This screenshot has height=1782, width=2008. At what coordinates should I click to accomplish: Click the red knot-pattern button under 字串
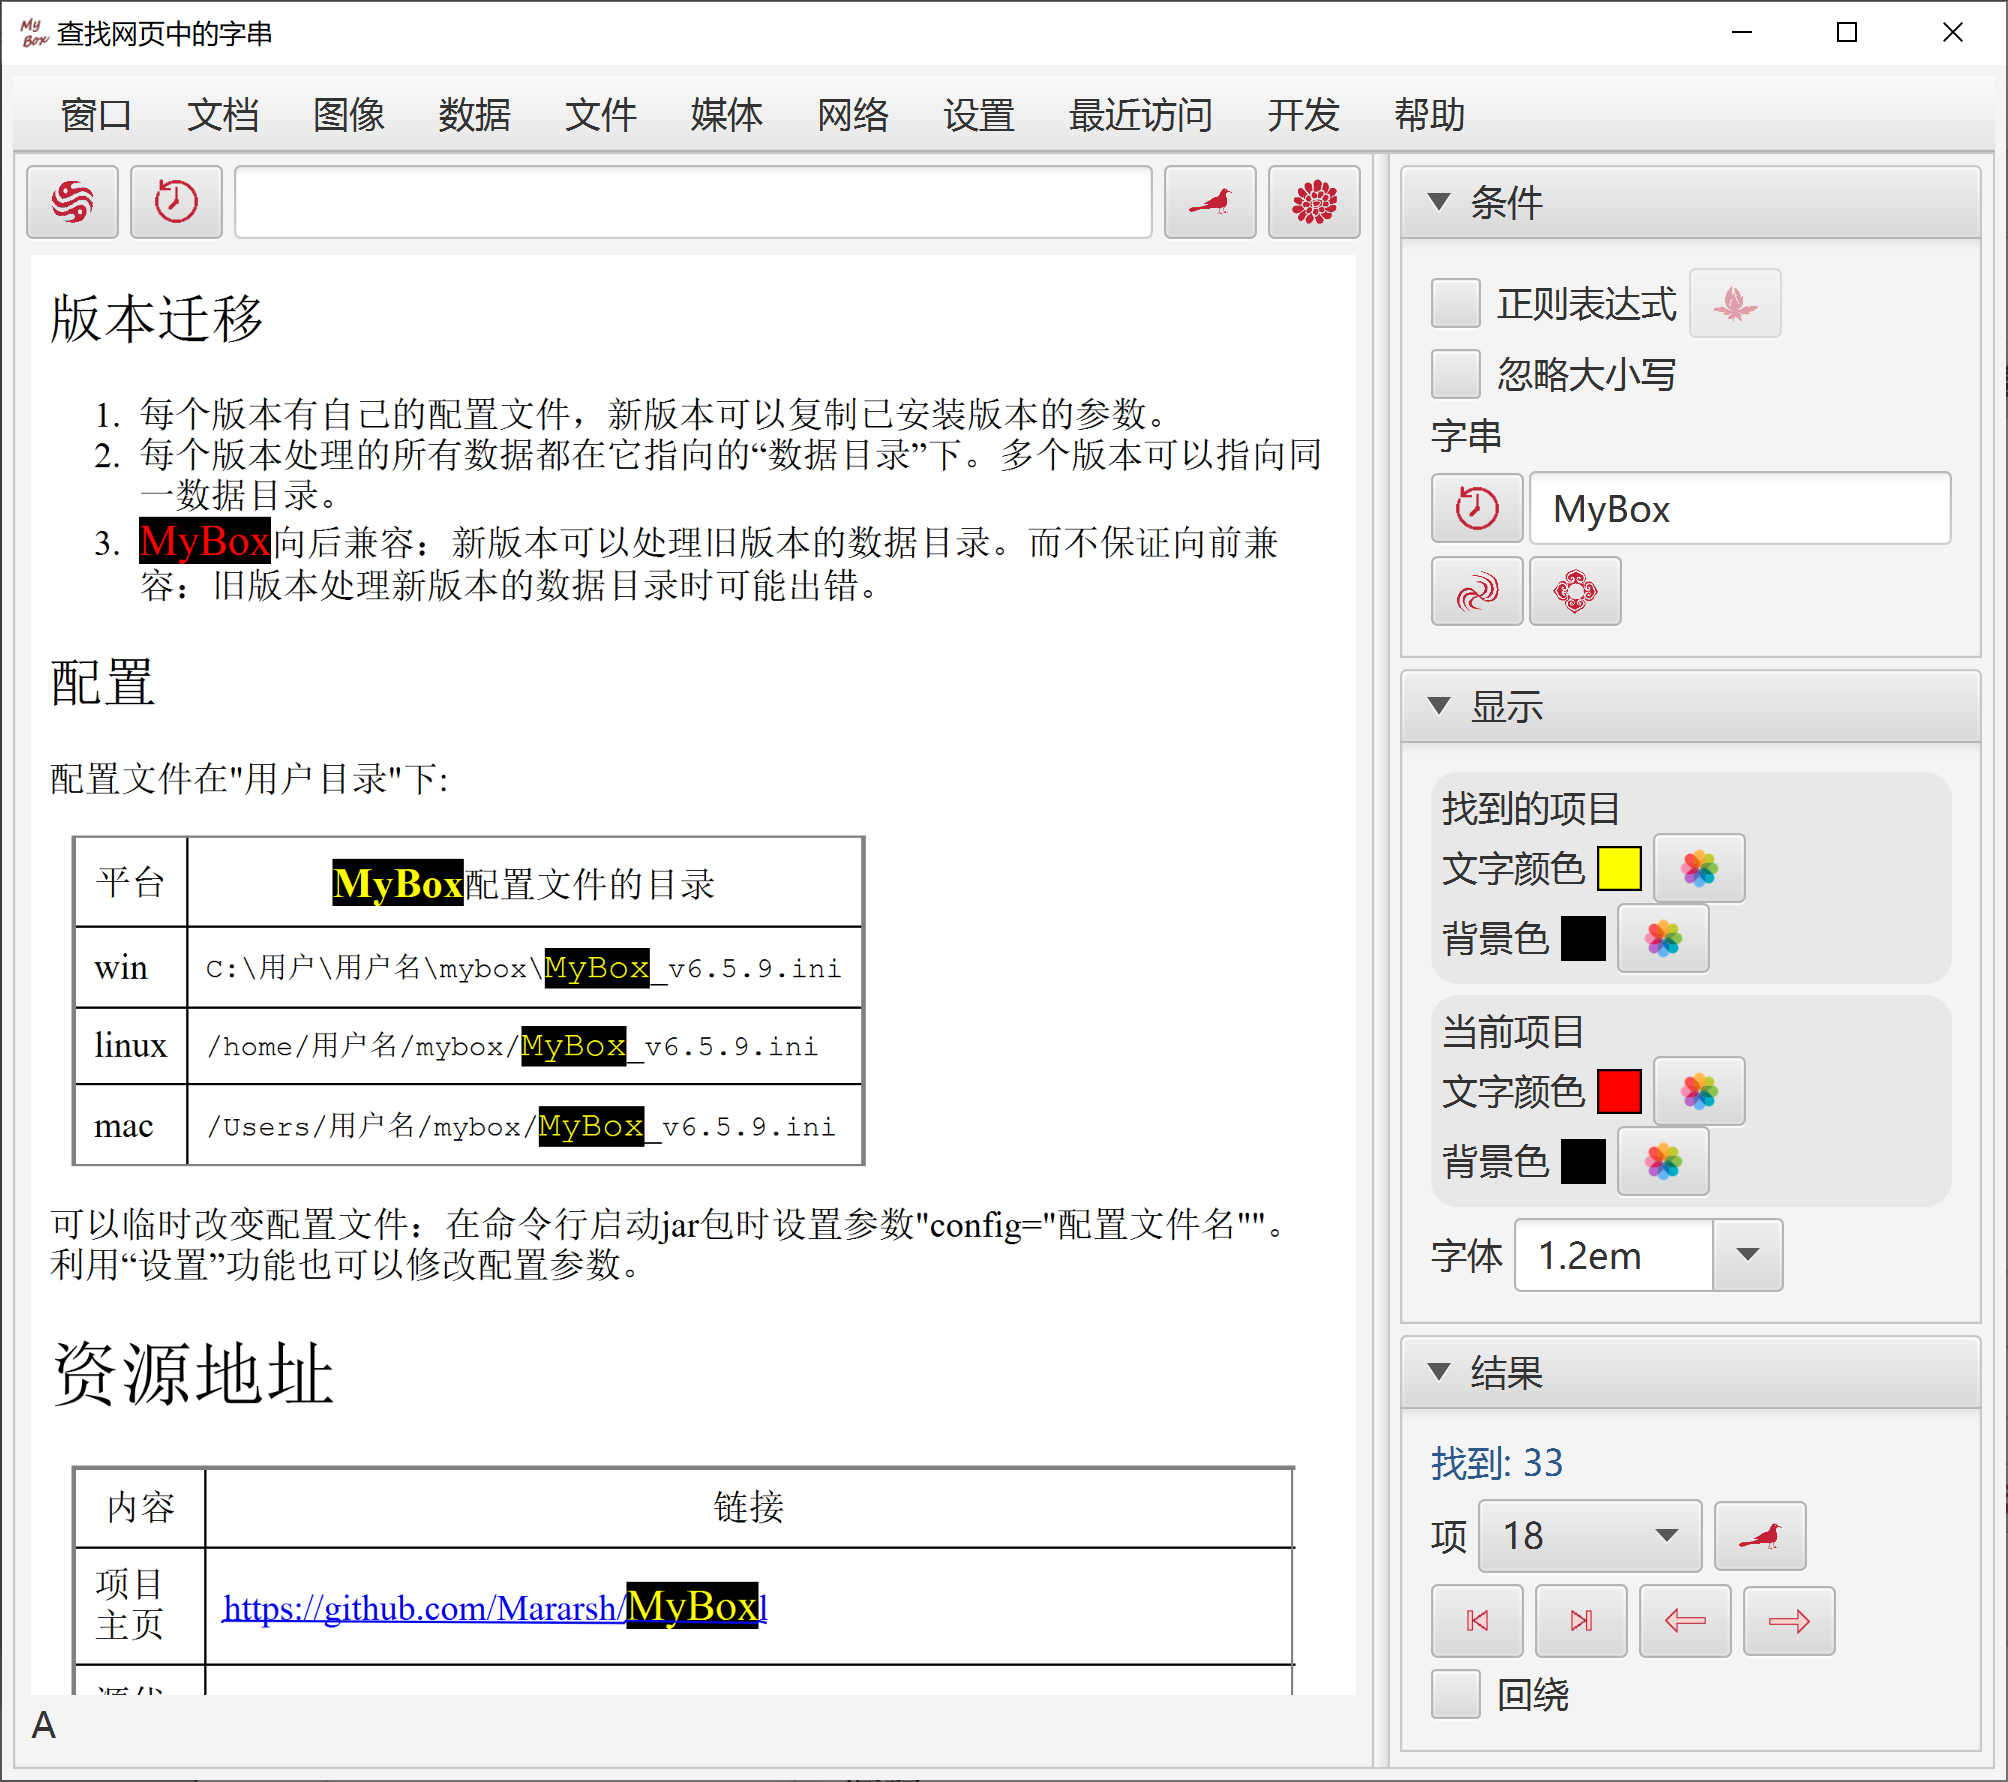tap(1575, 591)
